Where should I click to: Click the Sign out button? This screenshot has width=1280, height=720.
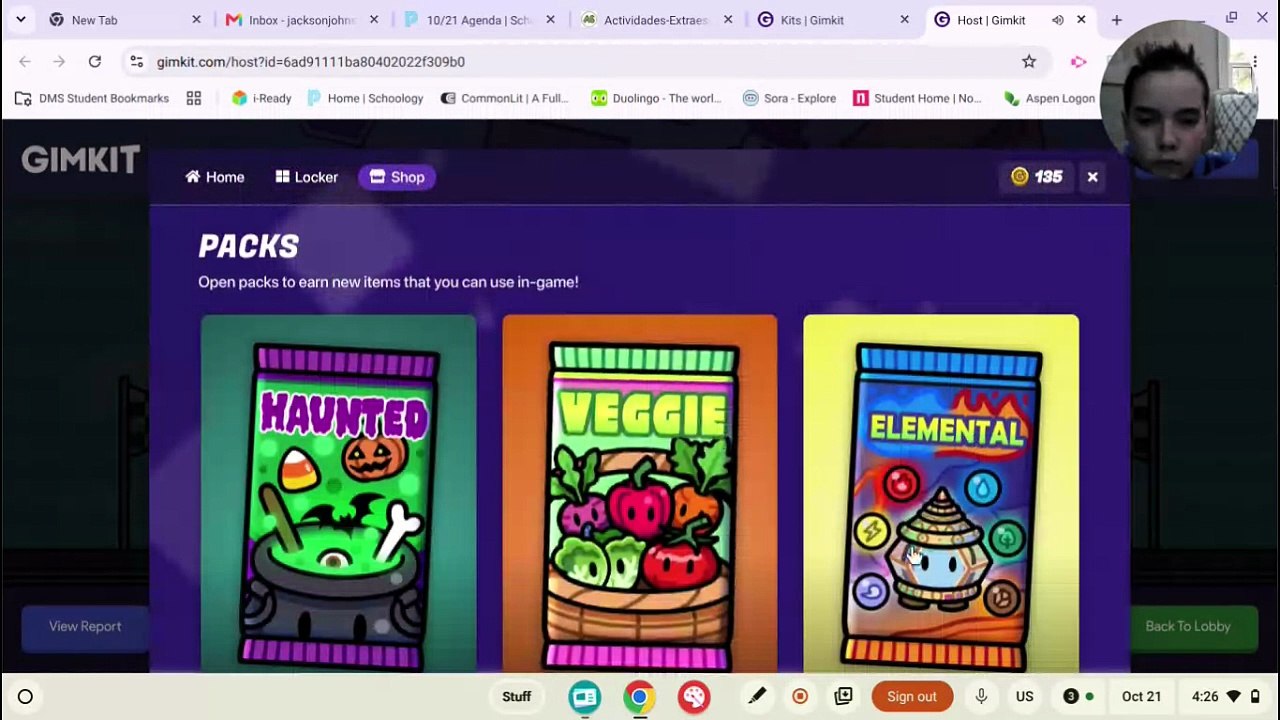[912, 697]
